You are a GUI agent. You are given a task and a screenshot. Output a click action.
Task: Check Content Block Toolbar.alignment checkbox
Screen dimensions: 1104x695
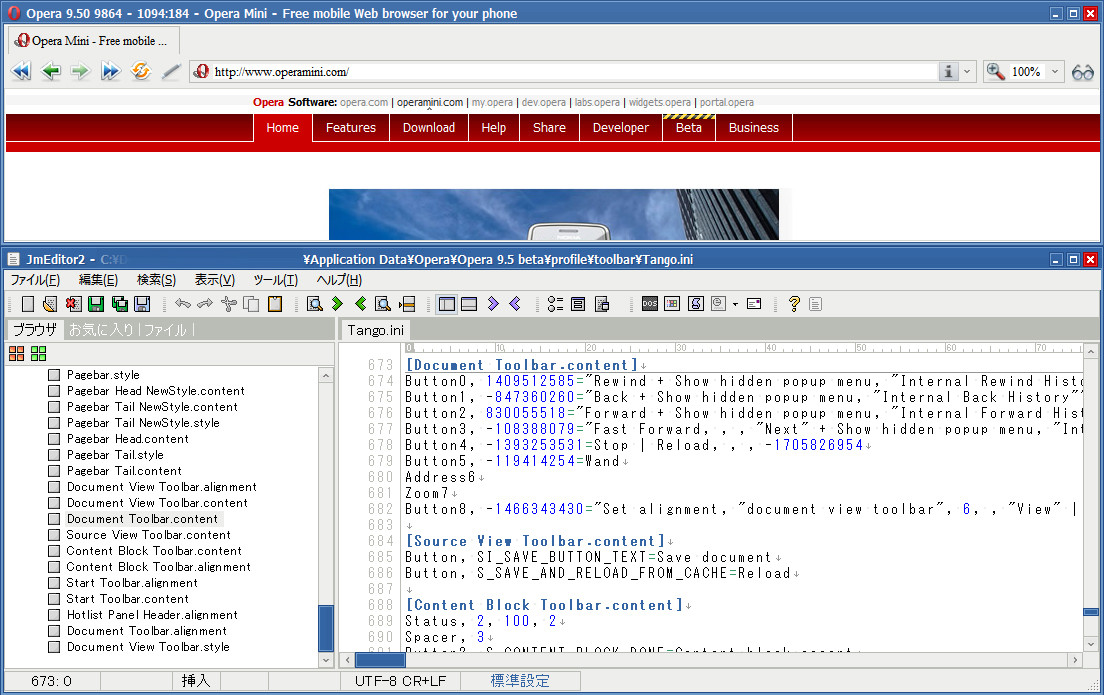click(x=54, y=567)
